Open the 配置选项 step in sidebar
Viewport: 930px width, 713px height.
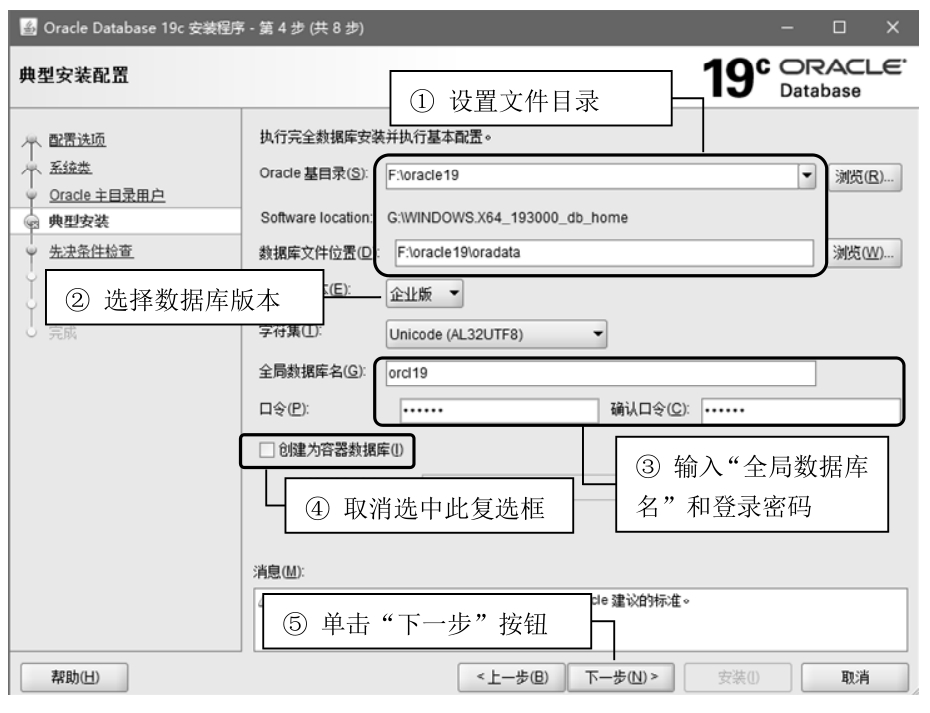click(77, 140)
